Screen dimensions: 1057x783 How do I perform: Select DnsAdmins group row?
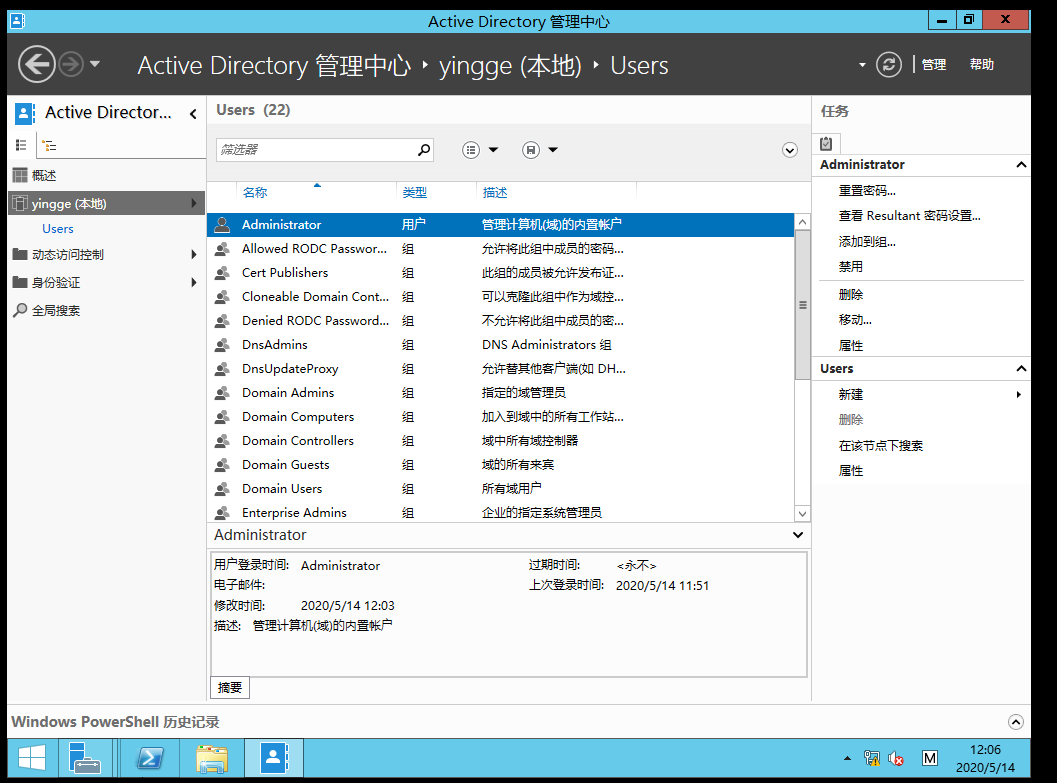click(500, 345)
